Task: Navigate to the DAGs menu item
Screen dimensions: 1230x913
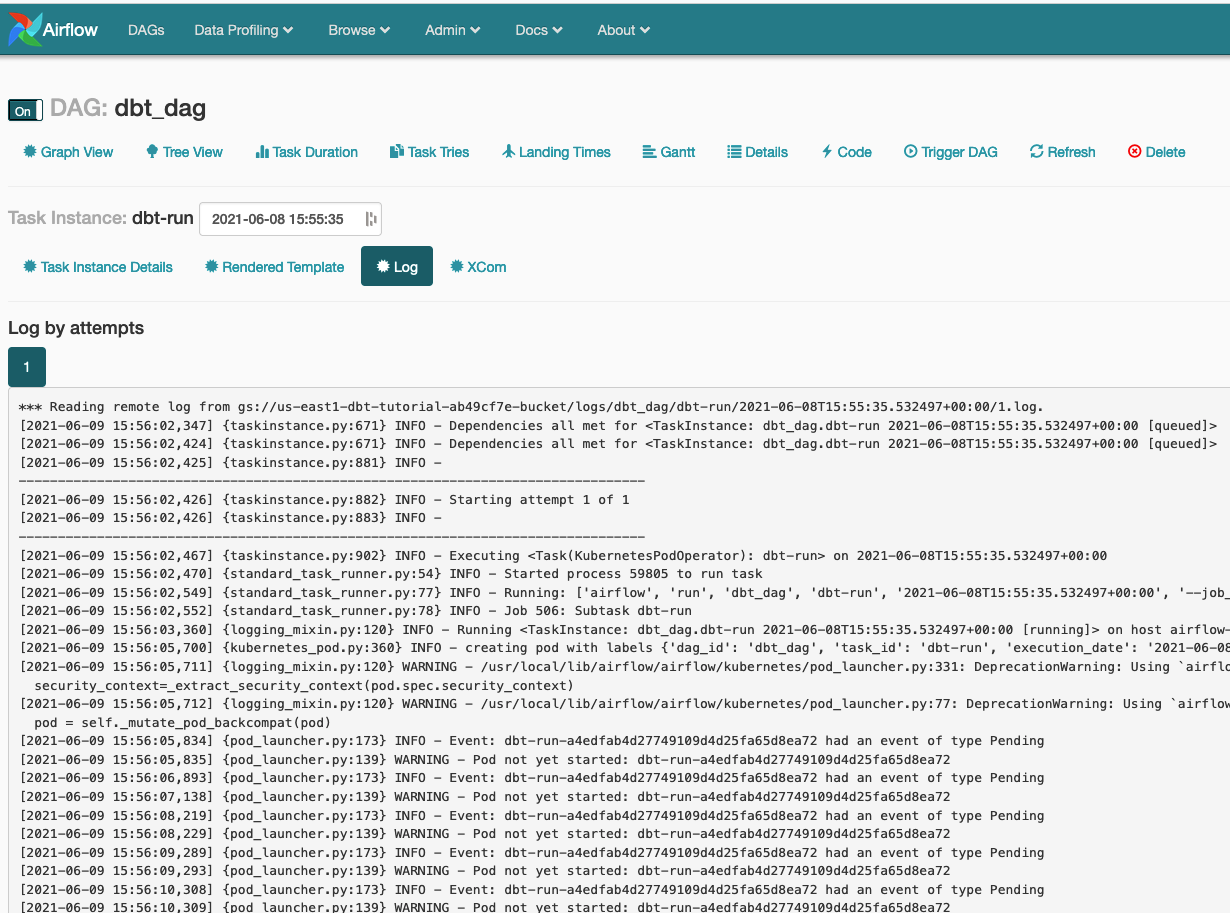Action: point(145,30)
